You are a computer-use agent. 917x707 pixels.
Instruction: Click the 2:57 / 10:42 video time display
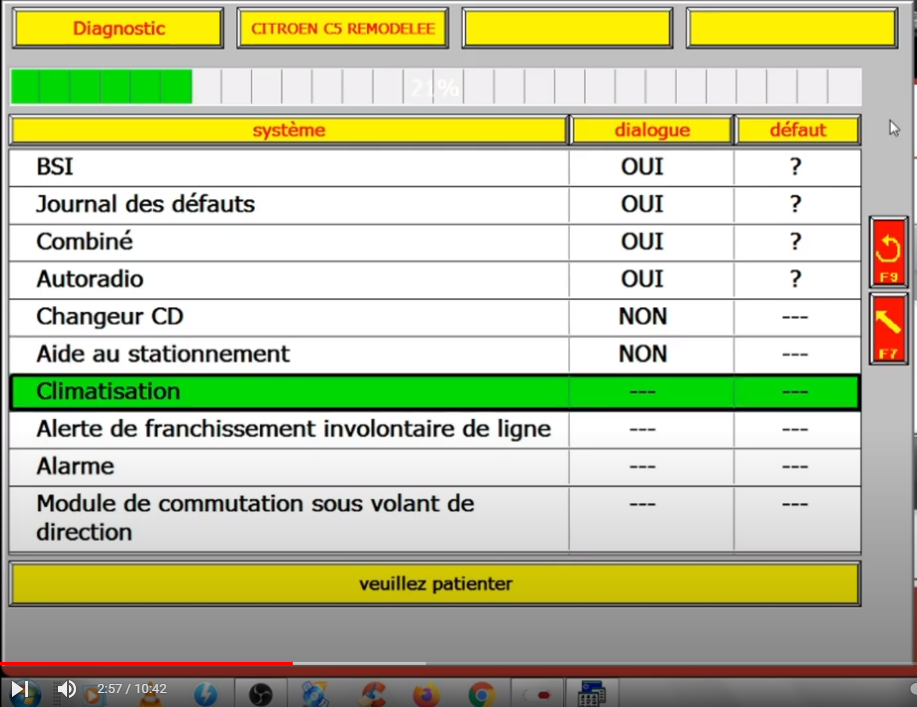click(x=132, y=689)
